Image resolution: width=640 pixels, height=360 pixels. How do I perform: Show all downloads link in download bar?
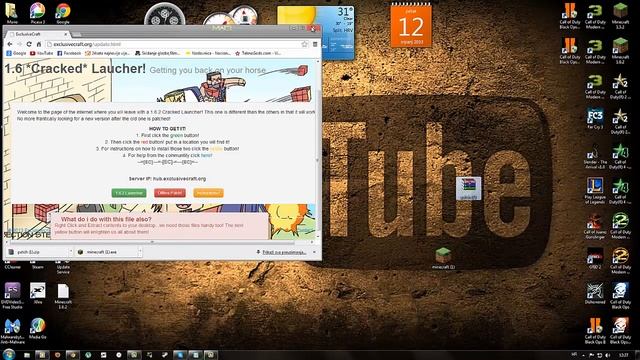284,252
